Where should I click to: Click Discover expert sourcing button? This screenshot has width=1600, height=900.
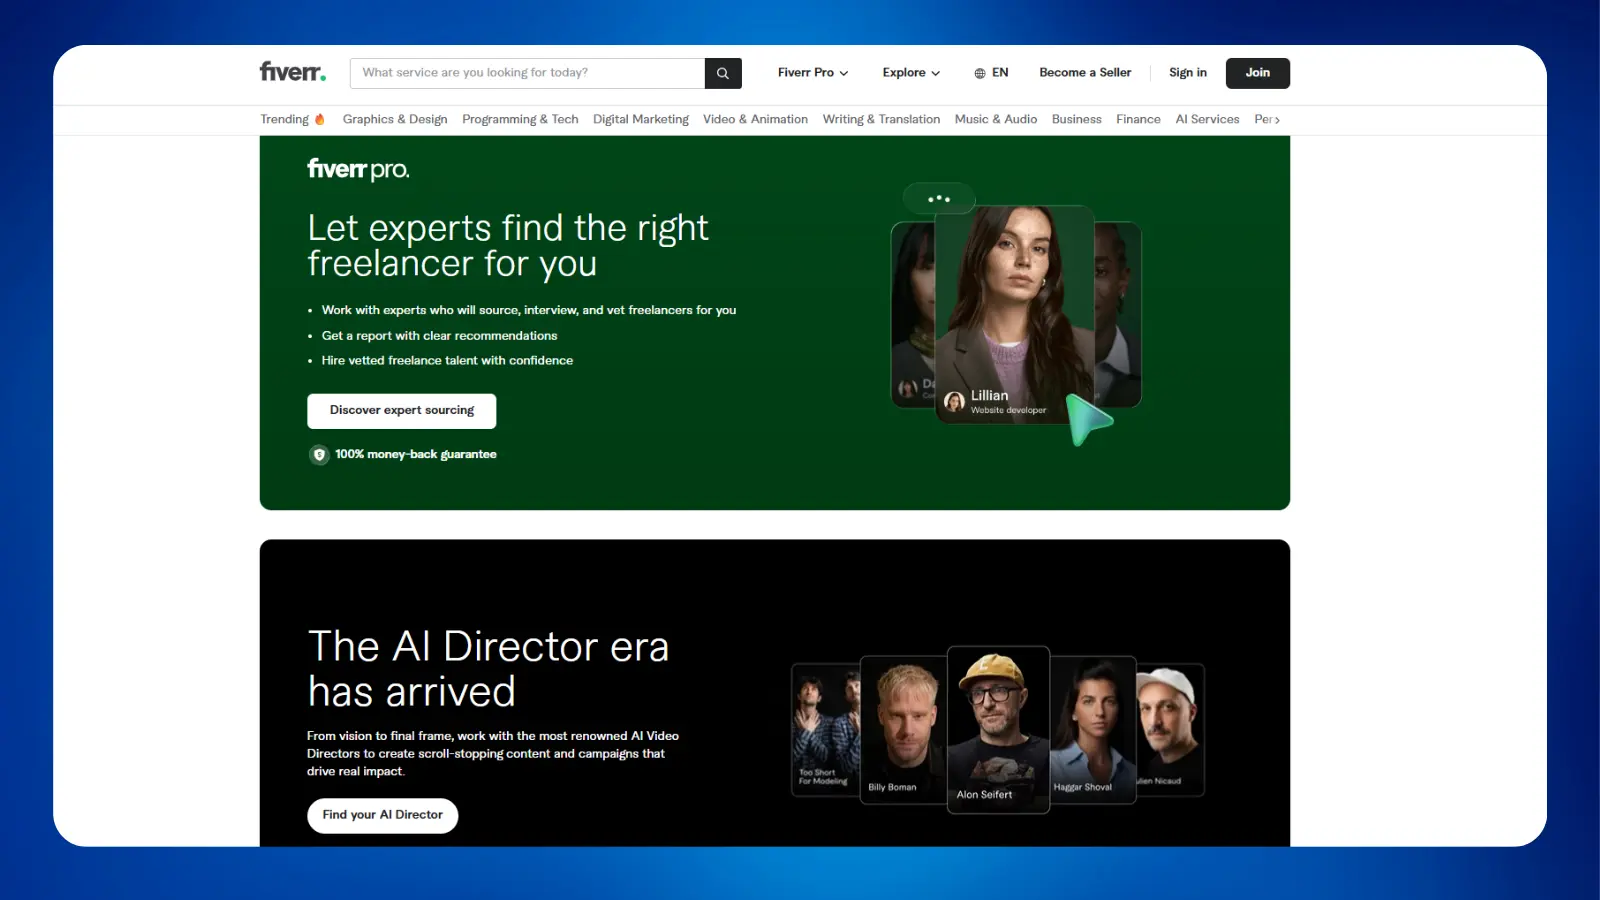coord(402,411)
